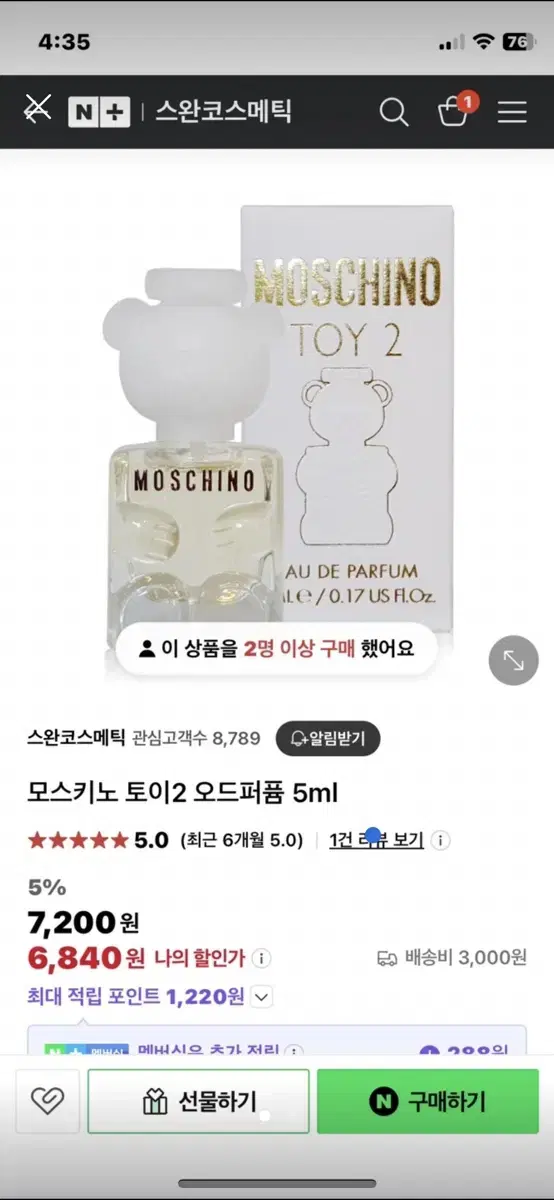Open the shopping basket with 1 item
This screenshot has width=554, height=1200.
[x=455, y=110]
